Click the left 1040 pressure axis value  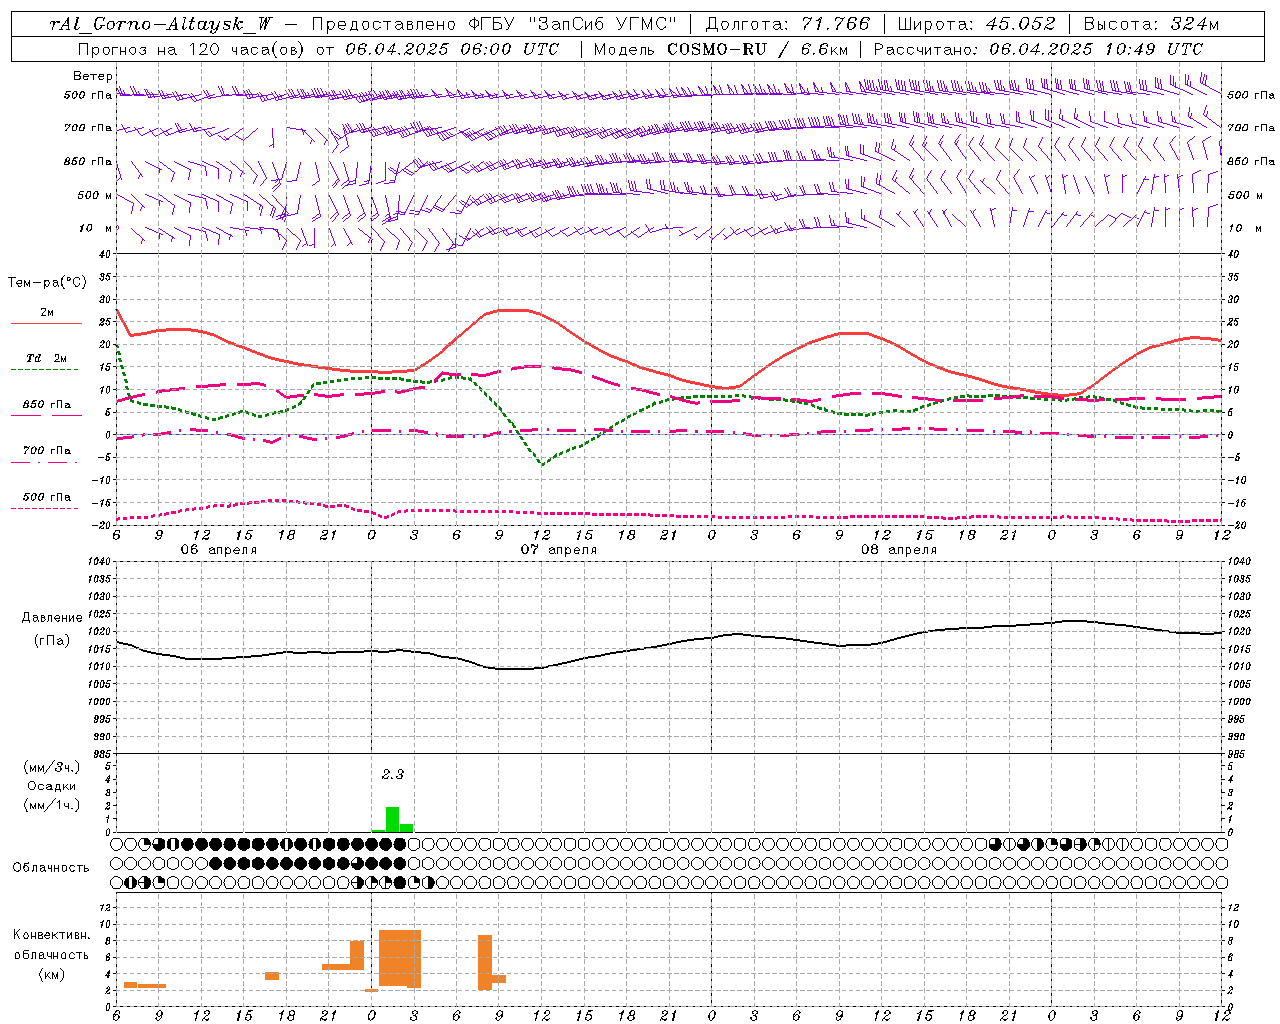tap(100, 561)
